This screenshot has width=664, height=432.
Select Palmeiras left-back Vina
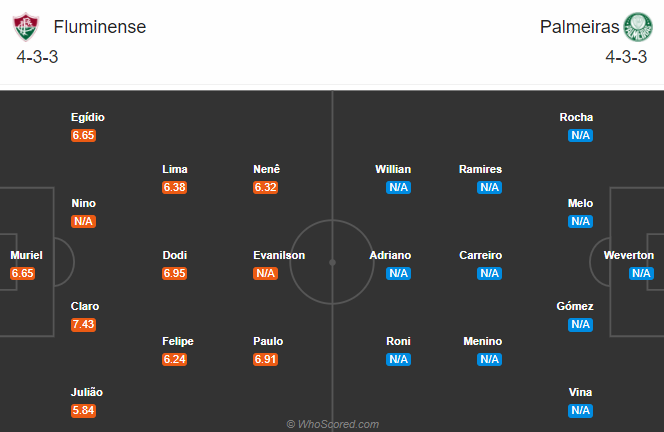pyautogui.click(x=580, y=392)
